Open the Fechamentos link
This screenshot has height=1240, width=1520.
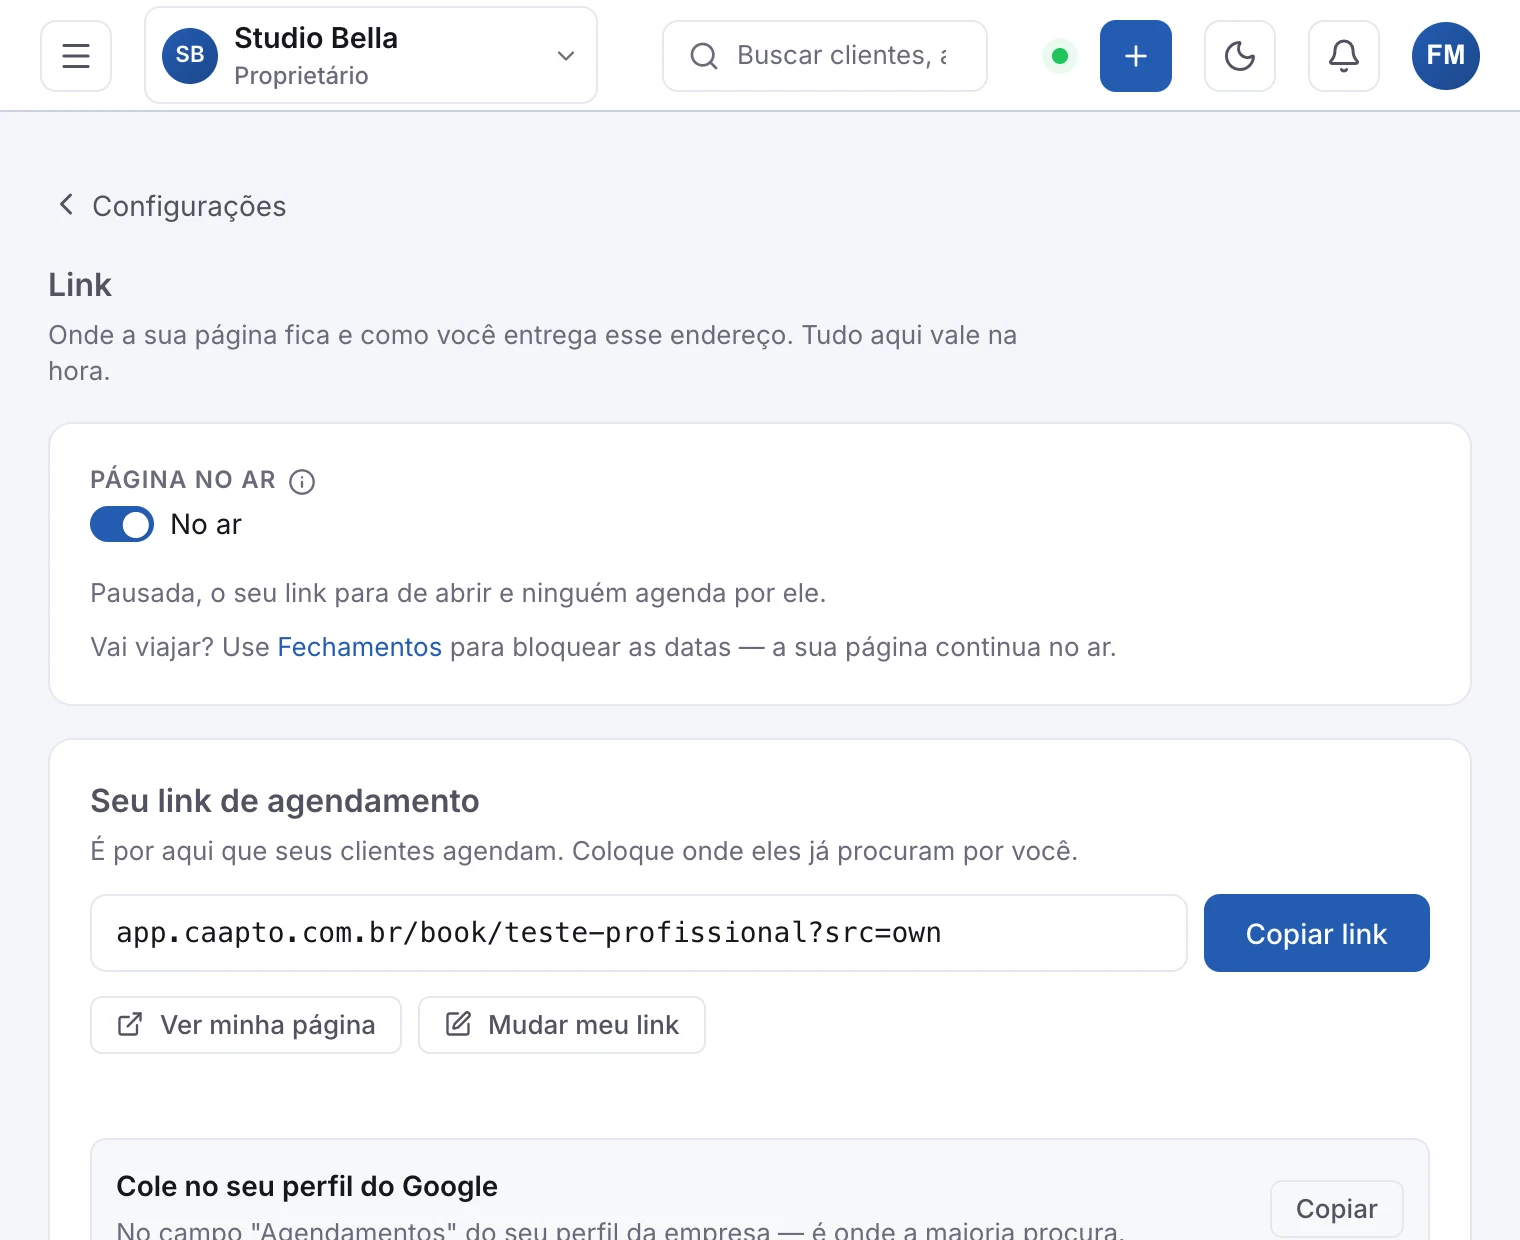pos(359,647)
